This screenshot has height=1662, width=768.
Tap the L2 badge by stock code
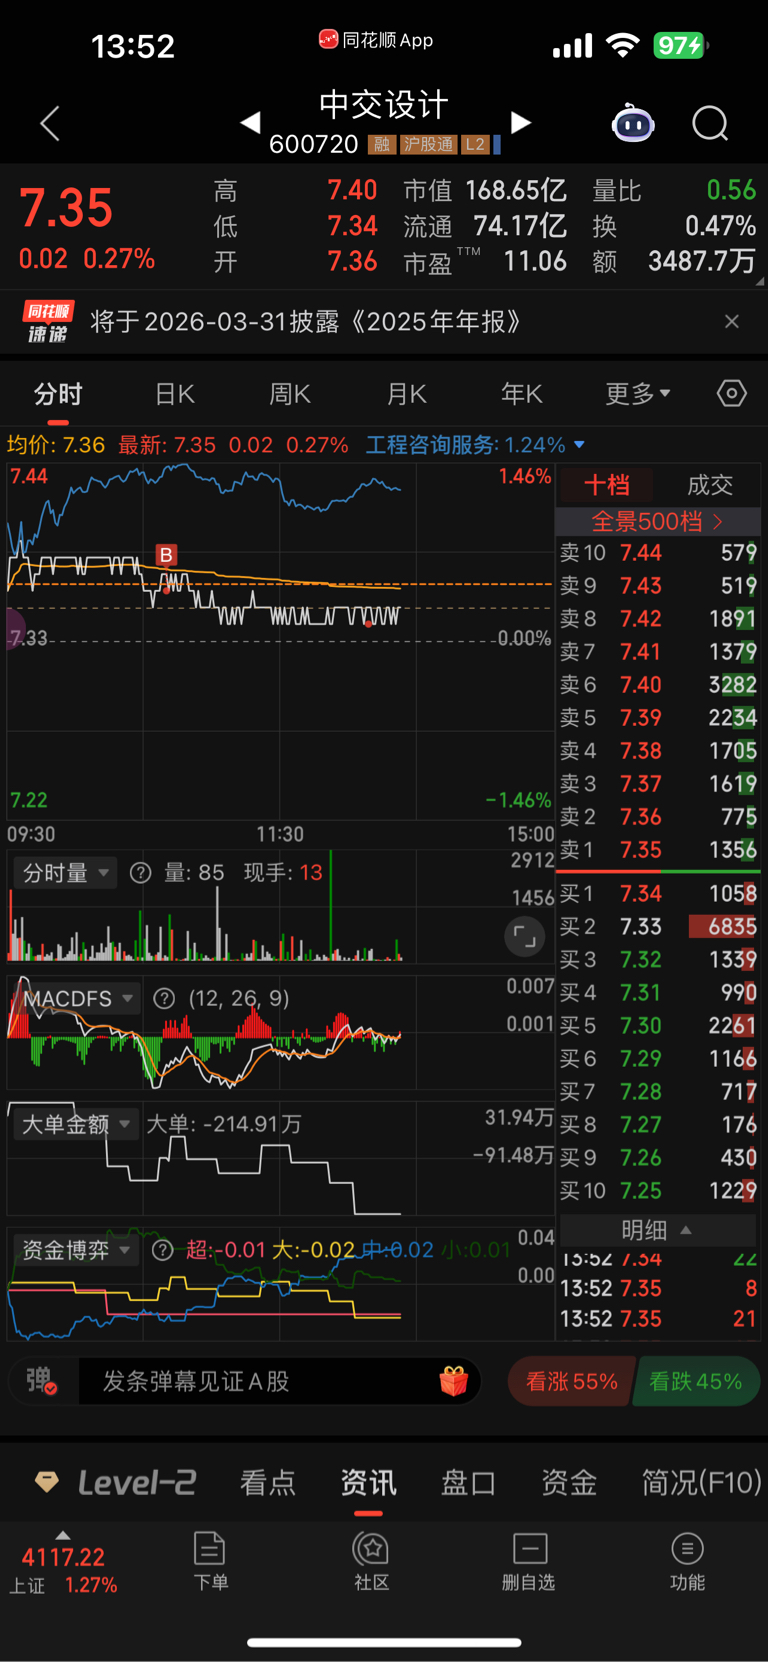[474, 145]
